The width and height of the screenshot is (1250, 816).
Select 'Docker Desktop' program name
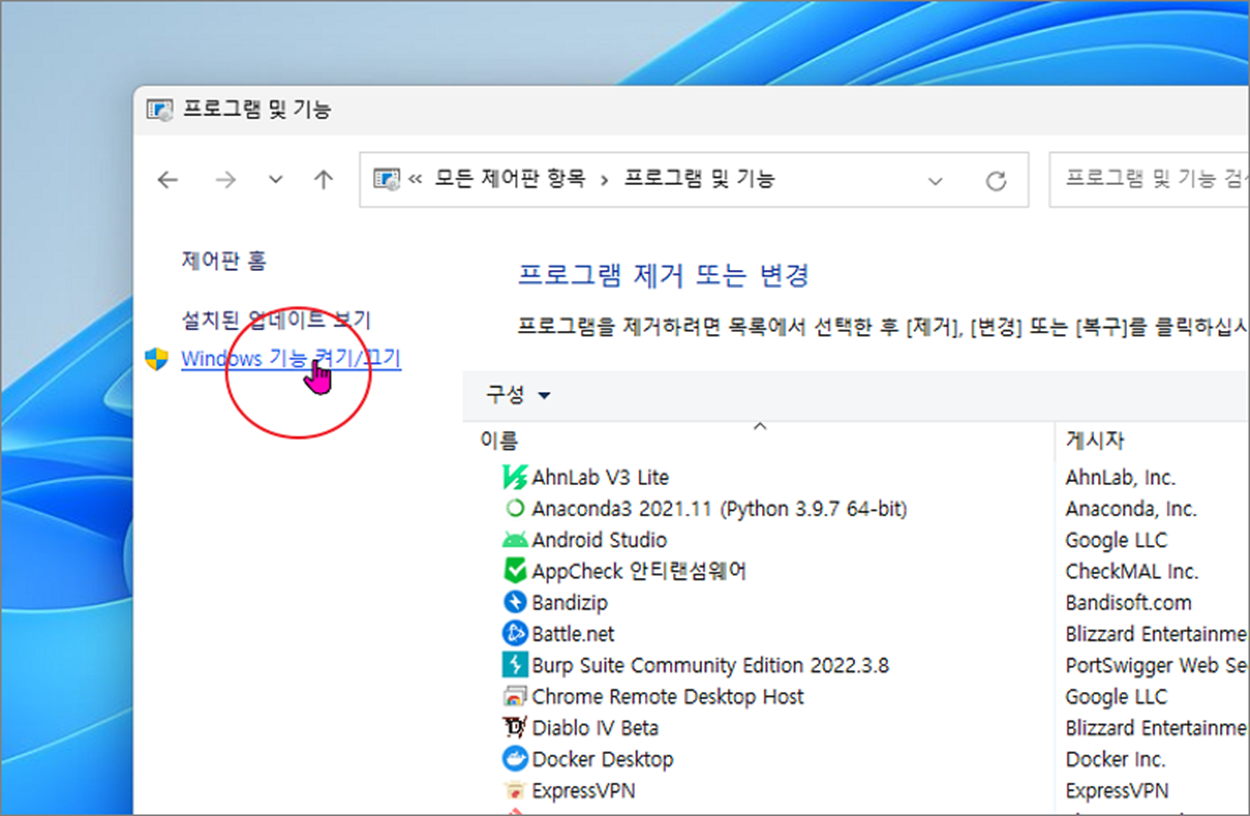click(602, 759)
